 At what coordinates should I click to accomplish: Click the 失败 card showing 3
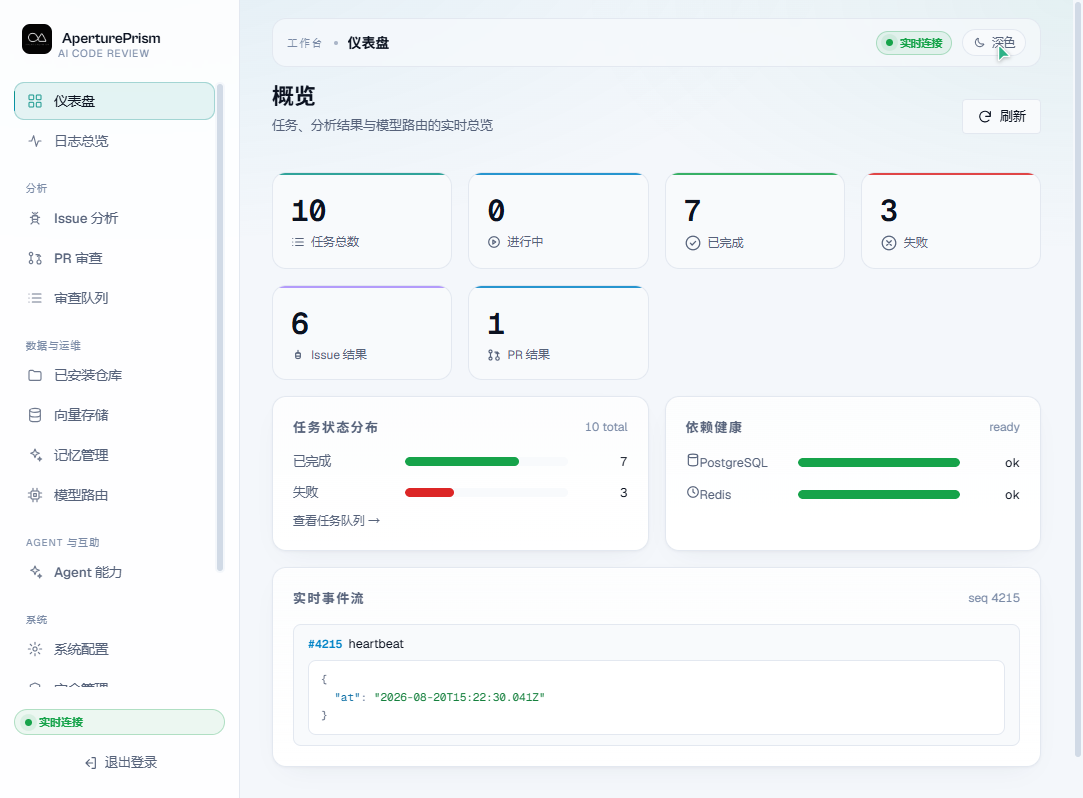(951, 221)
